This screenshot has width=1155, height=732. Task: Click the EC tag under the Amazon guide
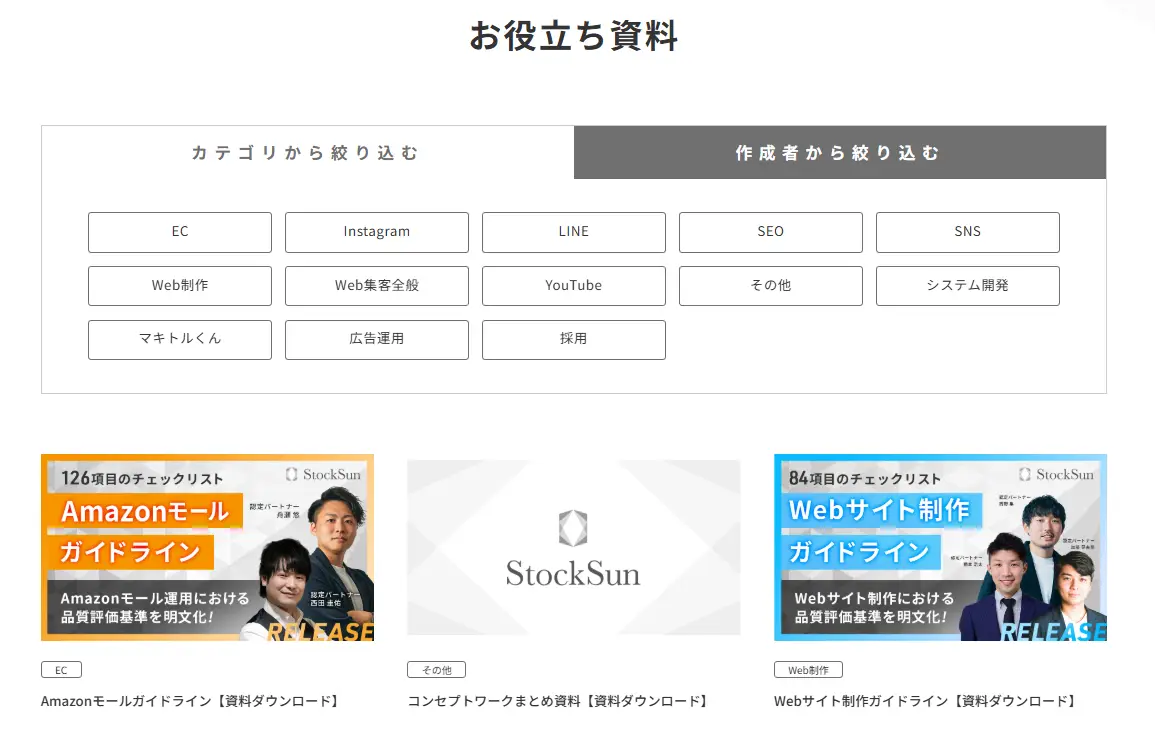pyautogui.click(x=61, y=669)
